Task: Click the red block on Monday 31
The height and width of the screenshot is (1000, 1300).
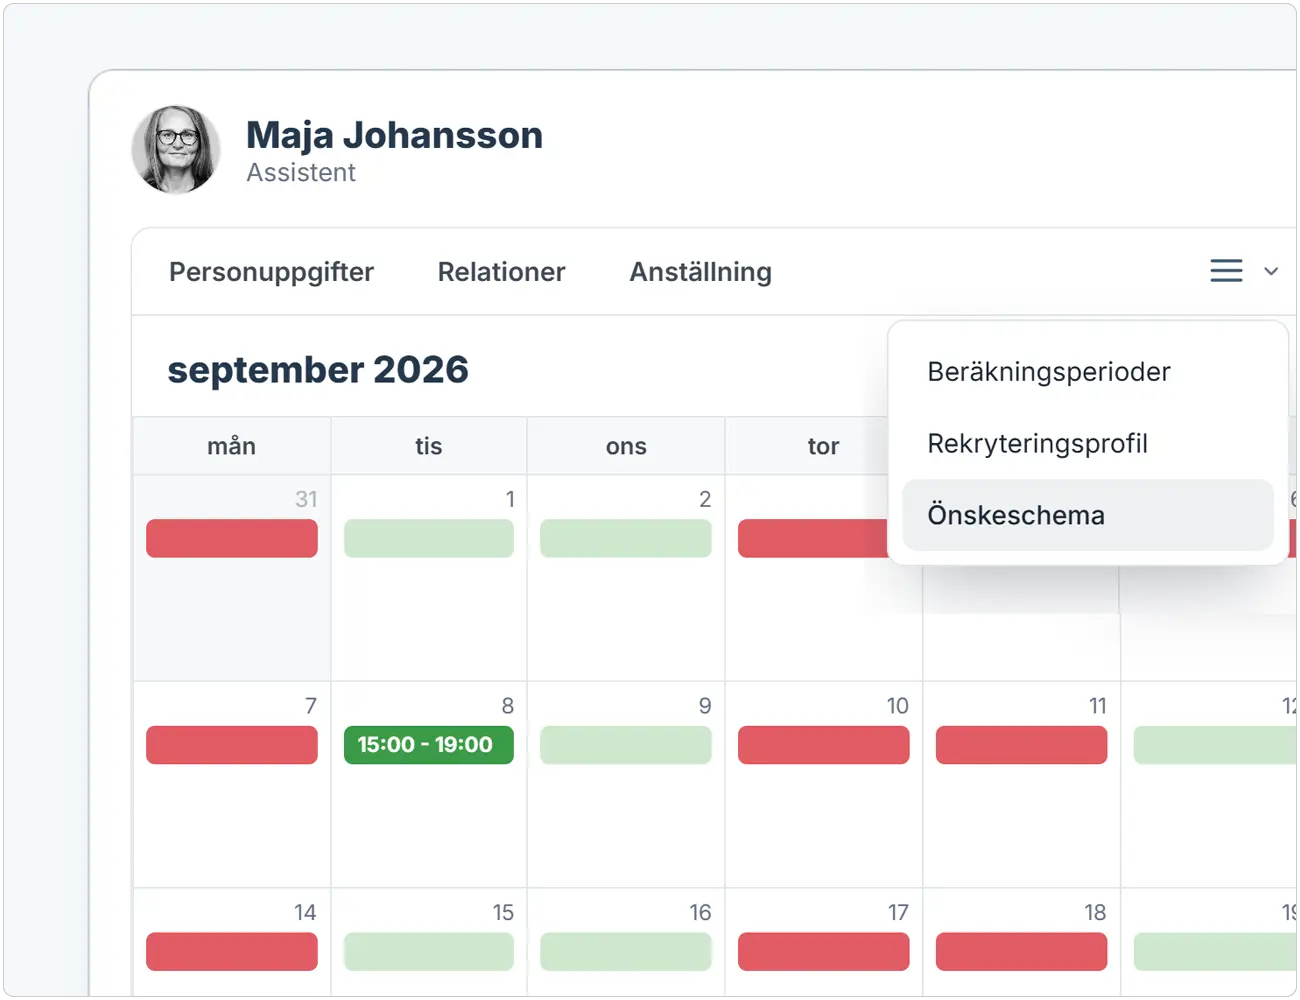Action: [232, 538]
